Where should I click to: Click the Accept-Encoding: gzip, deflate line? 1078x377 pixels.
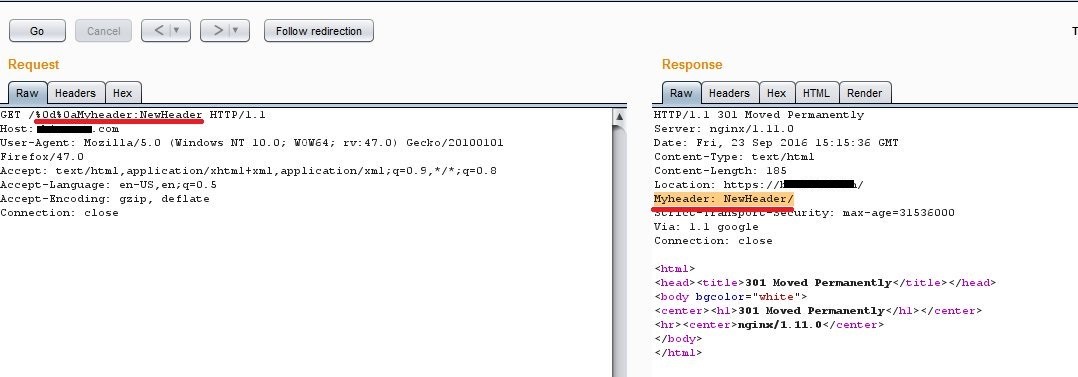coord(104,199)
